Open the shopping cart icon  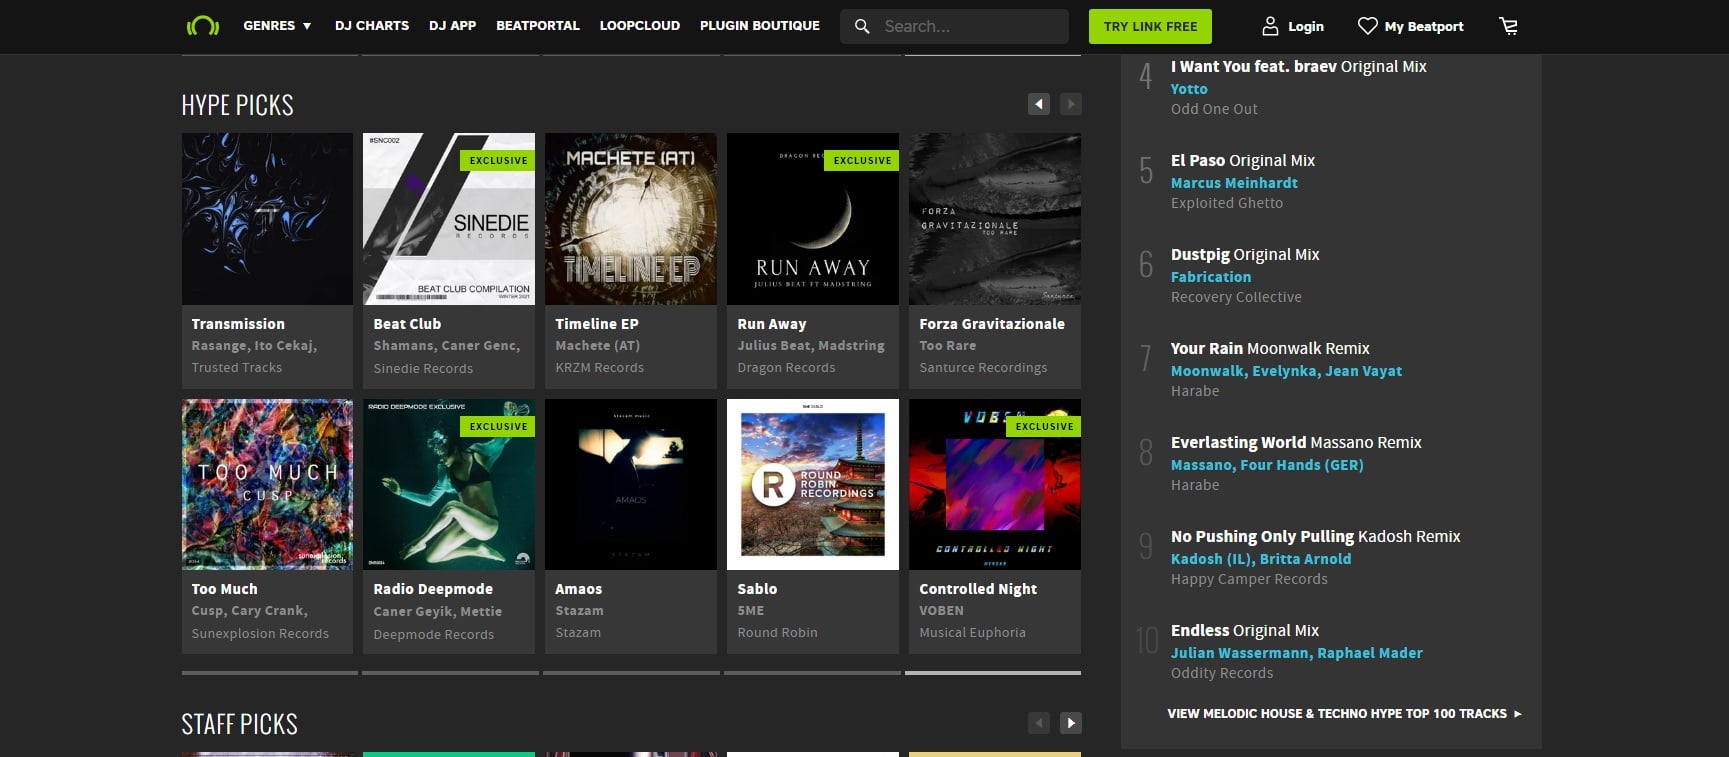coord(1509,26)
